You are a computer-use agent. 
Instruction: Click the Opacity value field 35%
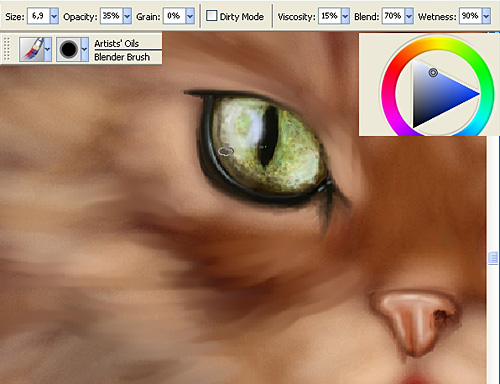[x=111, y=16]
